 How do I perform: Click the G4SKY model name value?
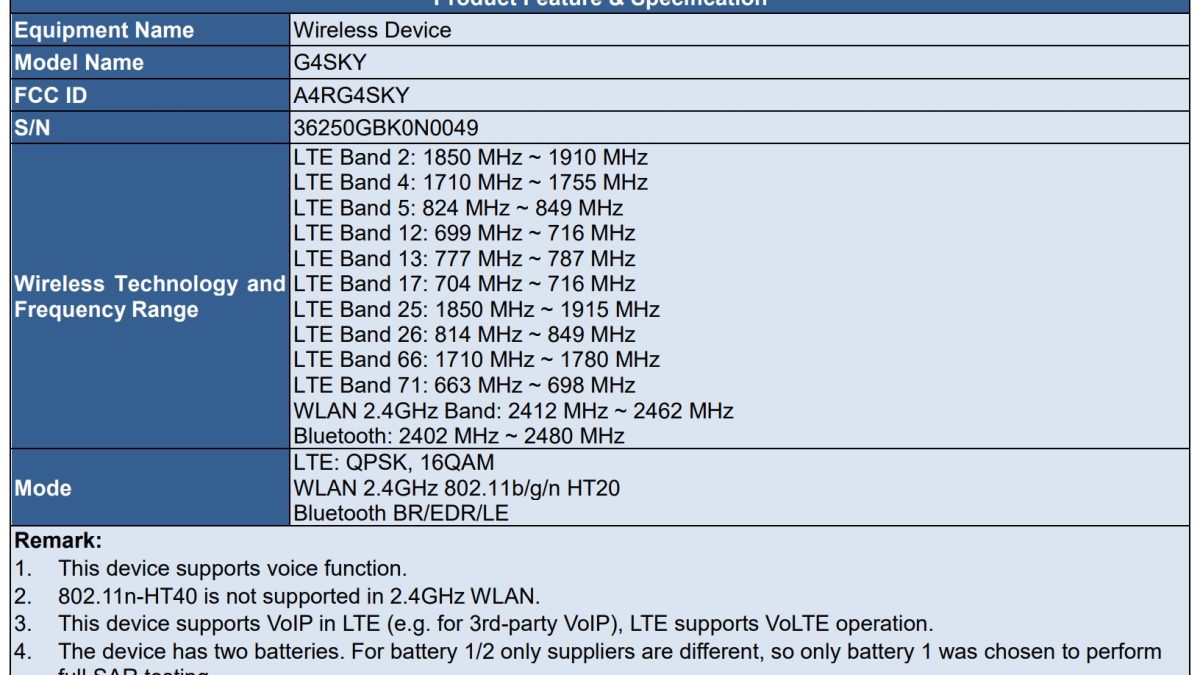[x=330, y=62]
